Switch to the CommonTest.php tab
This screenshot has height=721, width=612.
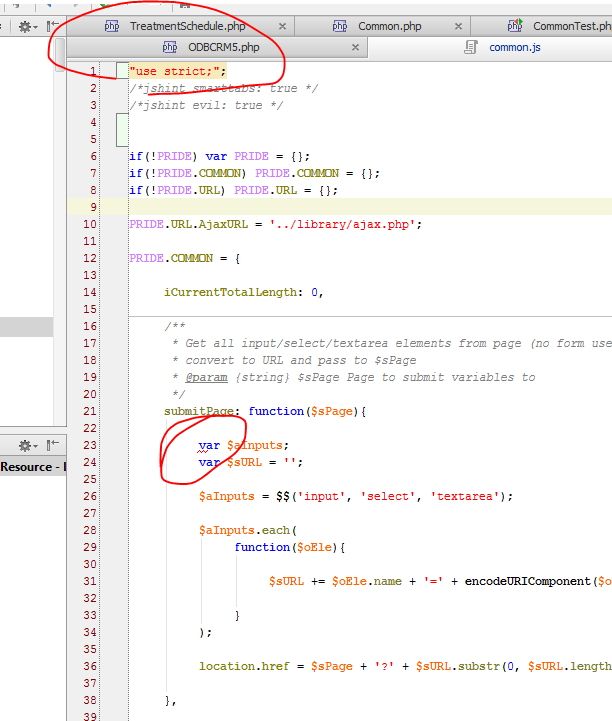pyautogui.click(x=572, y=26)
